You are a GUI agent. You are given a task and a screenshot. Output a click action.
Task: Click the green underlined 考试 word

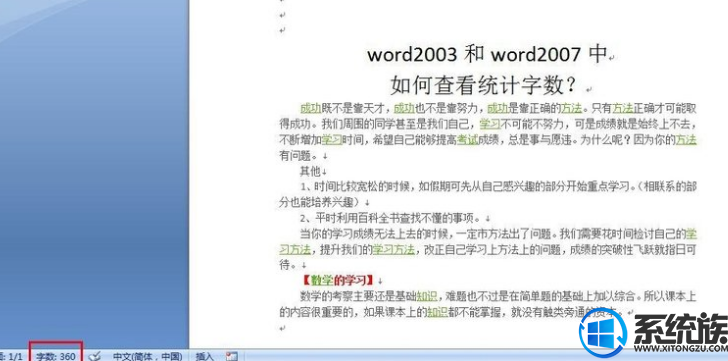point(468,140)
